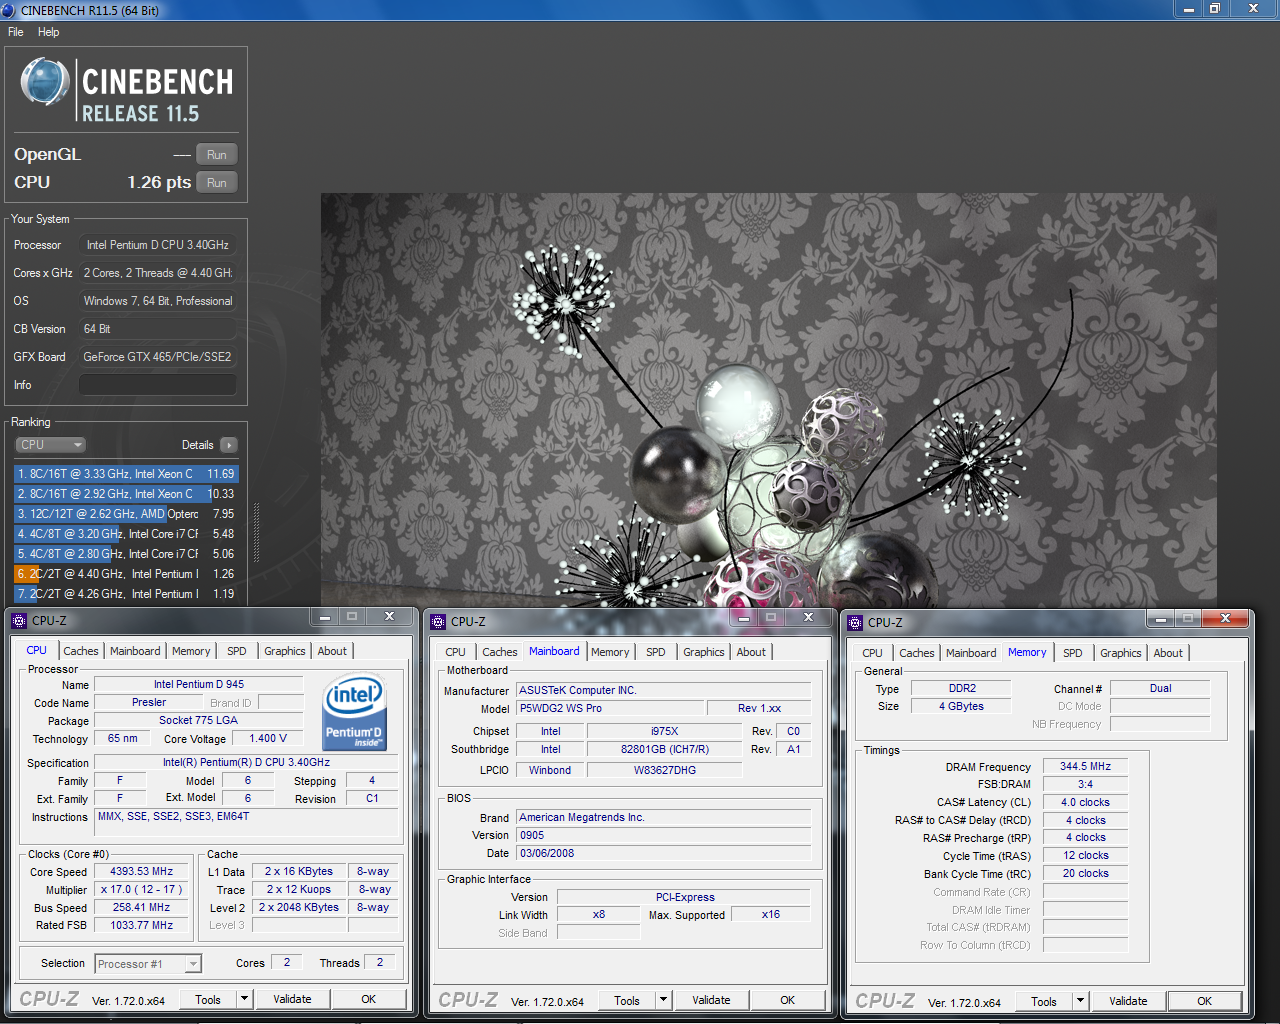1280x1024 pixels.
Task: Switch to SPD tab in middle CPU-Z window
Action: pyautogui.click(x=656, y=652)
